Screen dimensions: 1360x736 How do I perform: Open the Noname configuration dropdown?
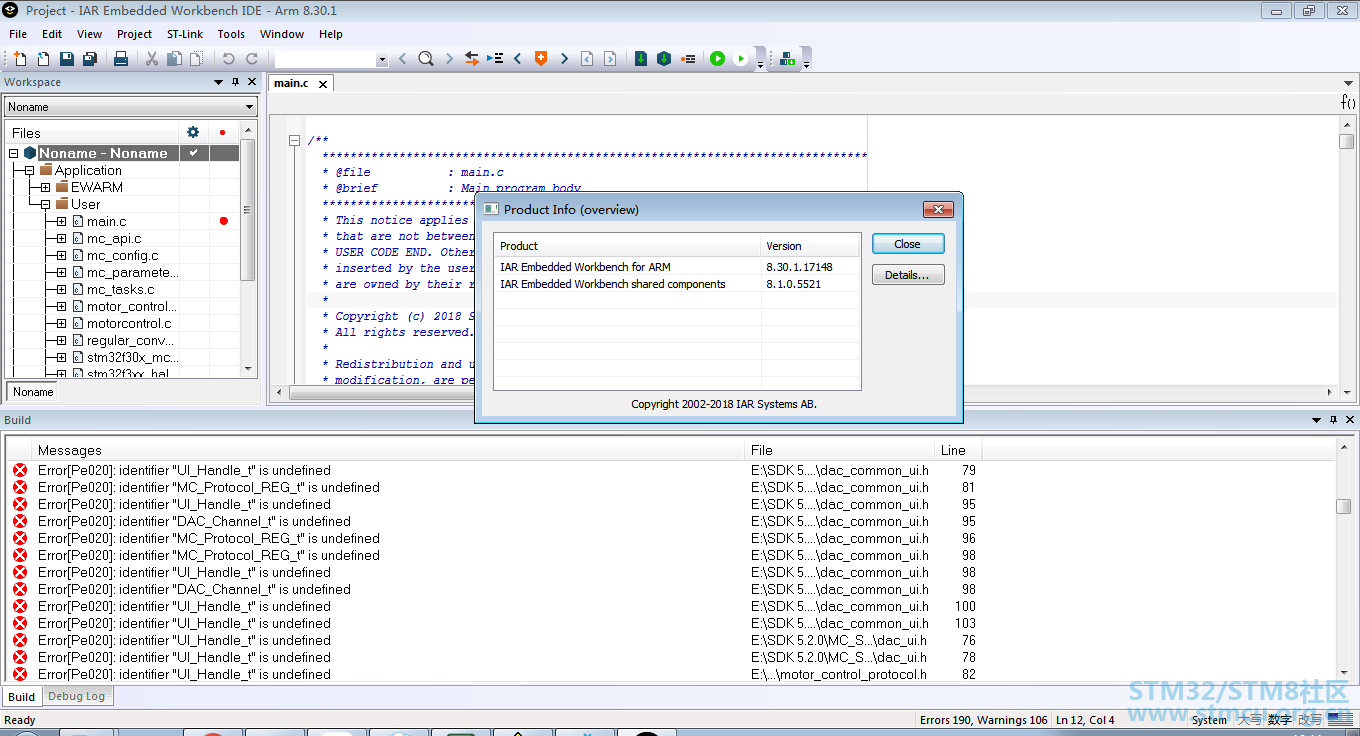(x=131, y=107)
